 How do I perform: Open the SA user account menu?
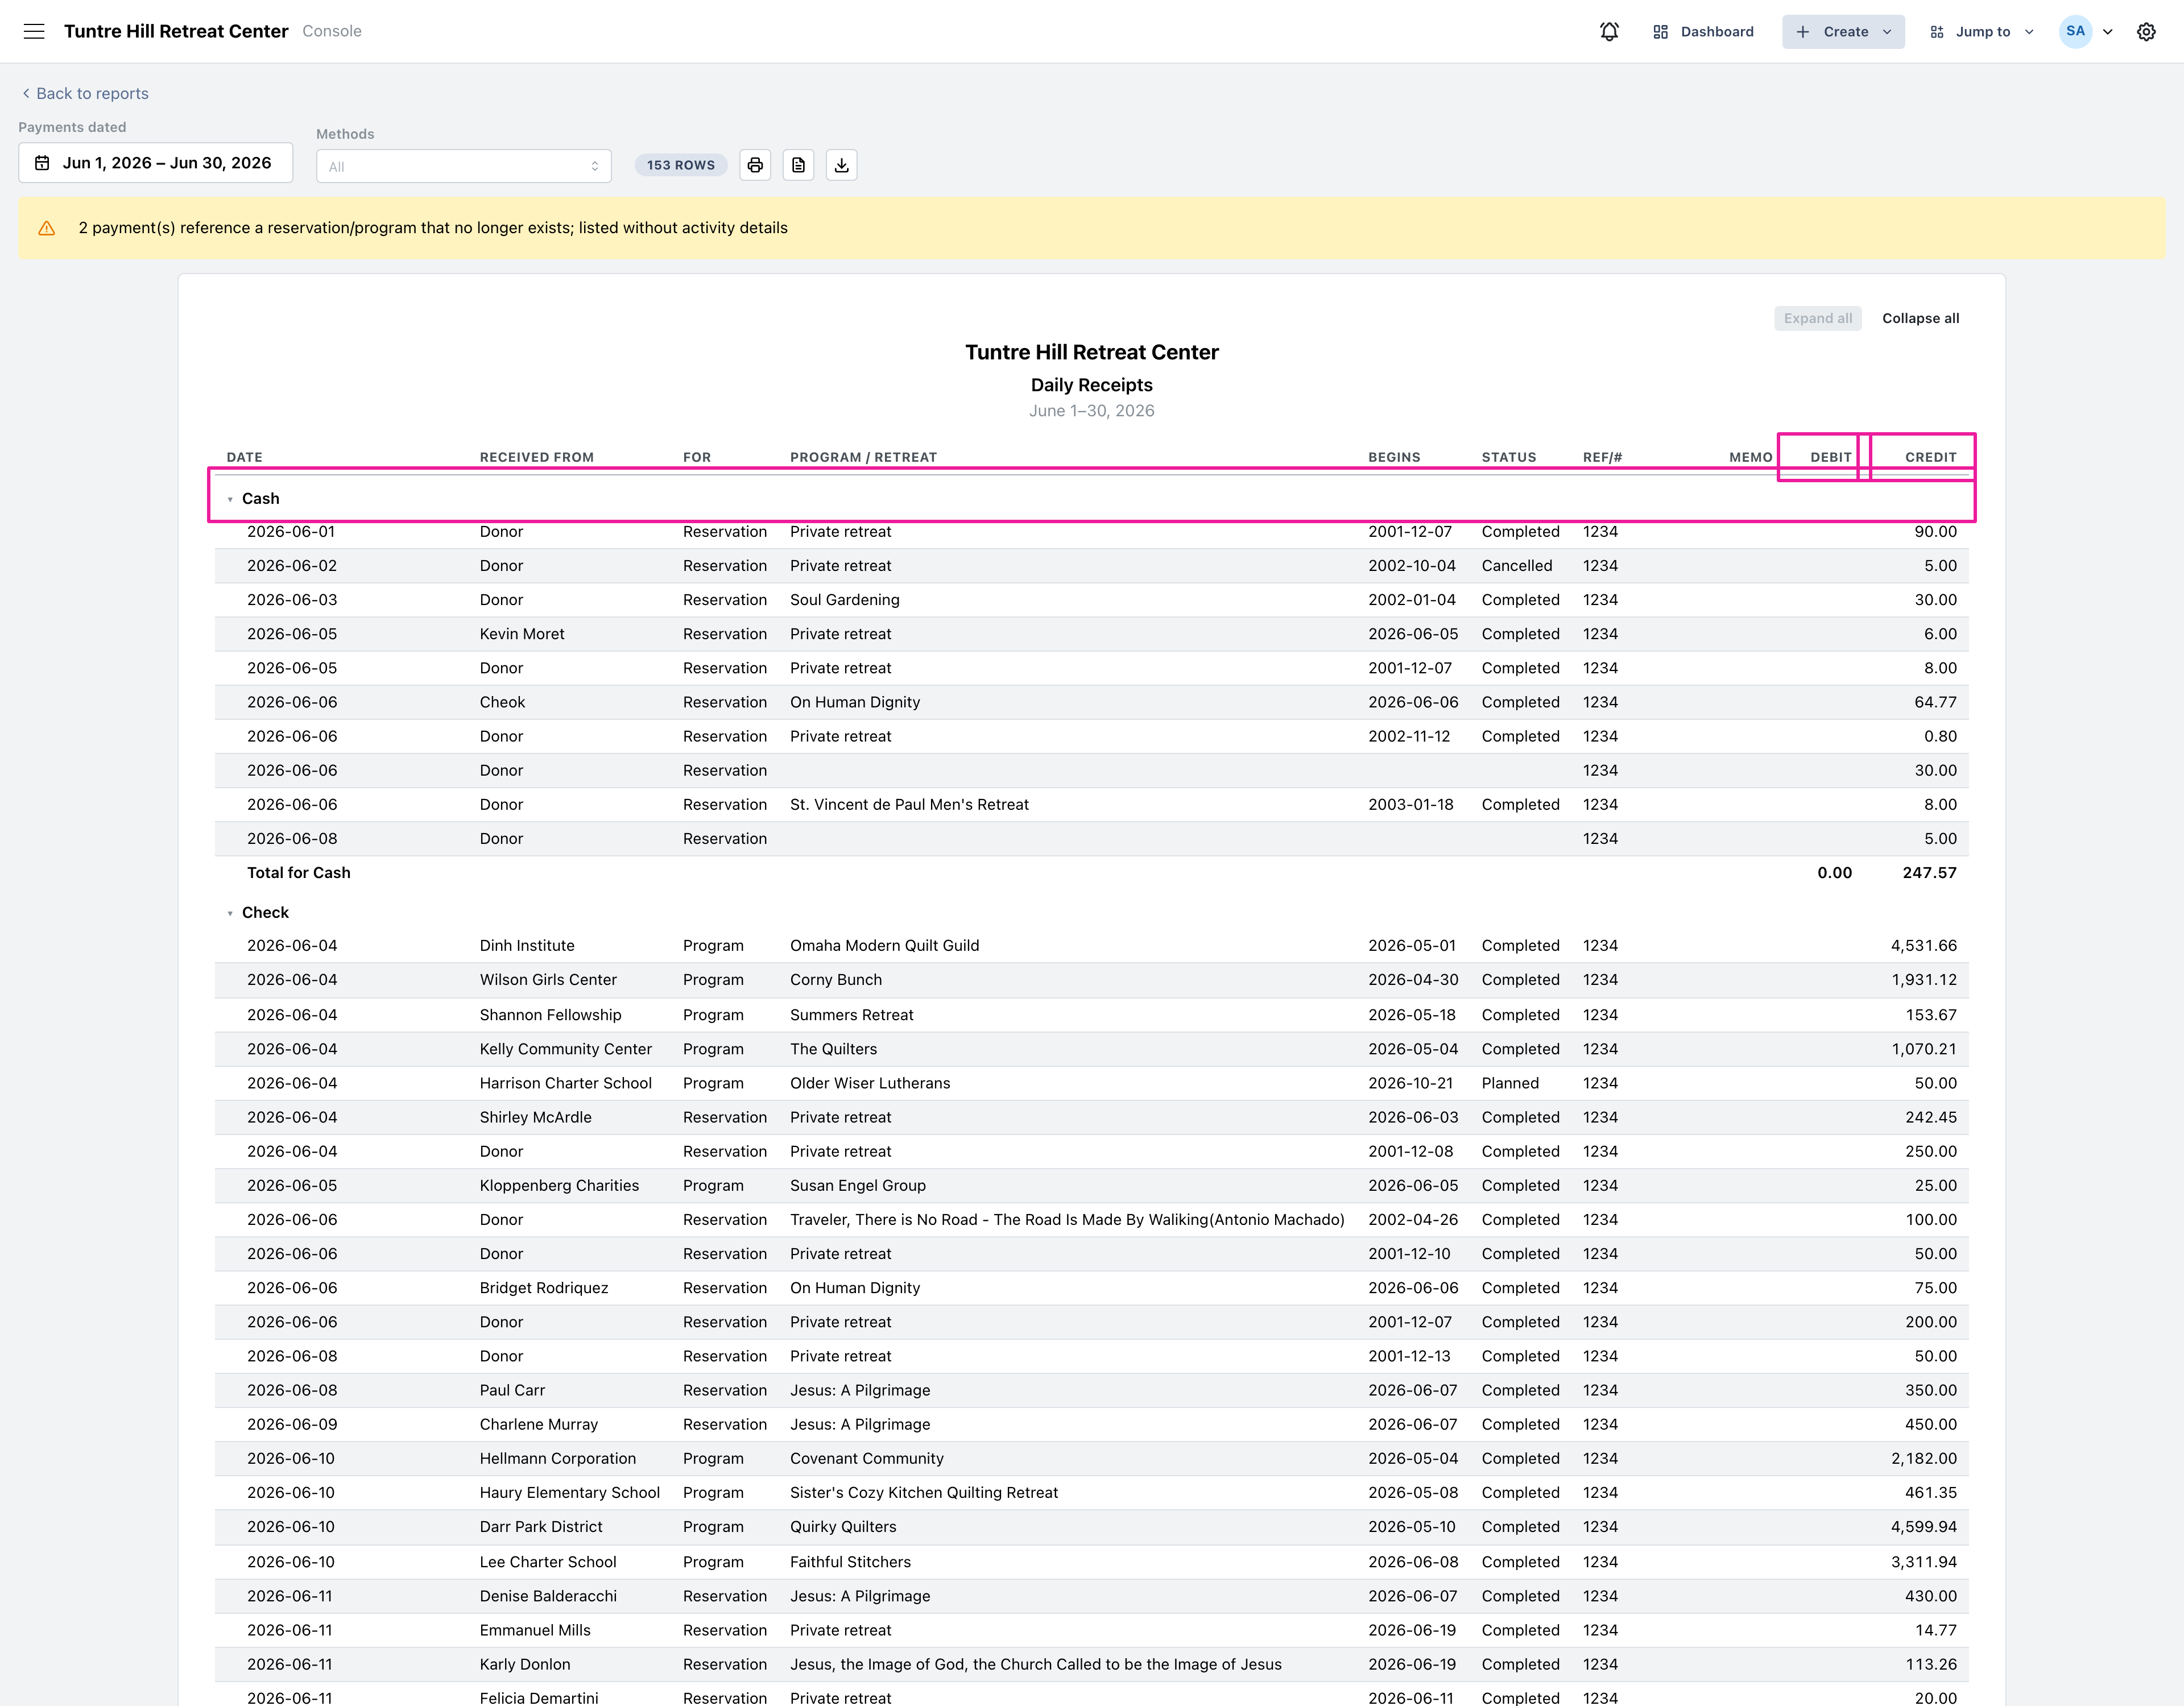[2087, 31]
